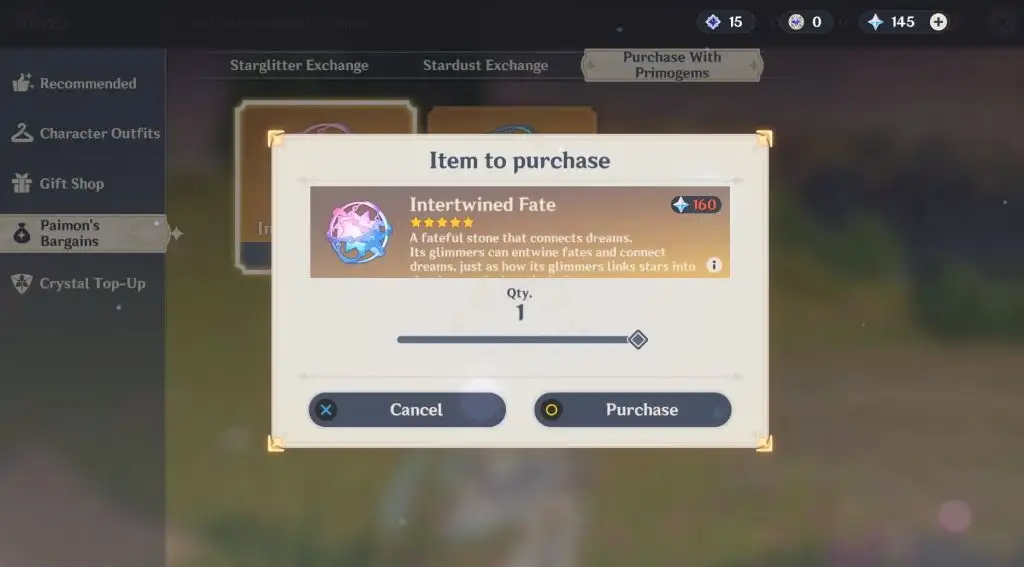Click the Intertwined Fate item icon

(x=359, y=233)
